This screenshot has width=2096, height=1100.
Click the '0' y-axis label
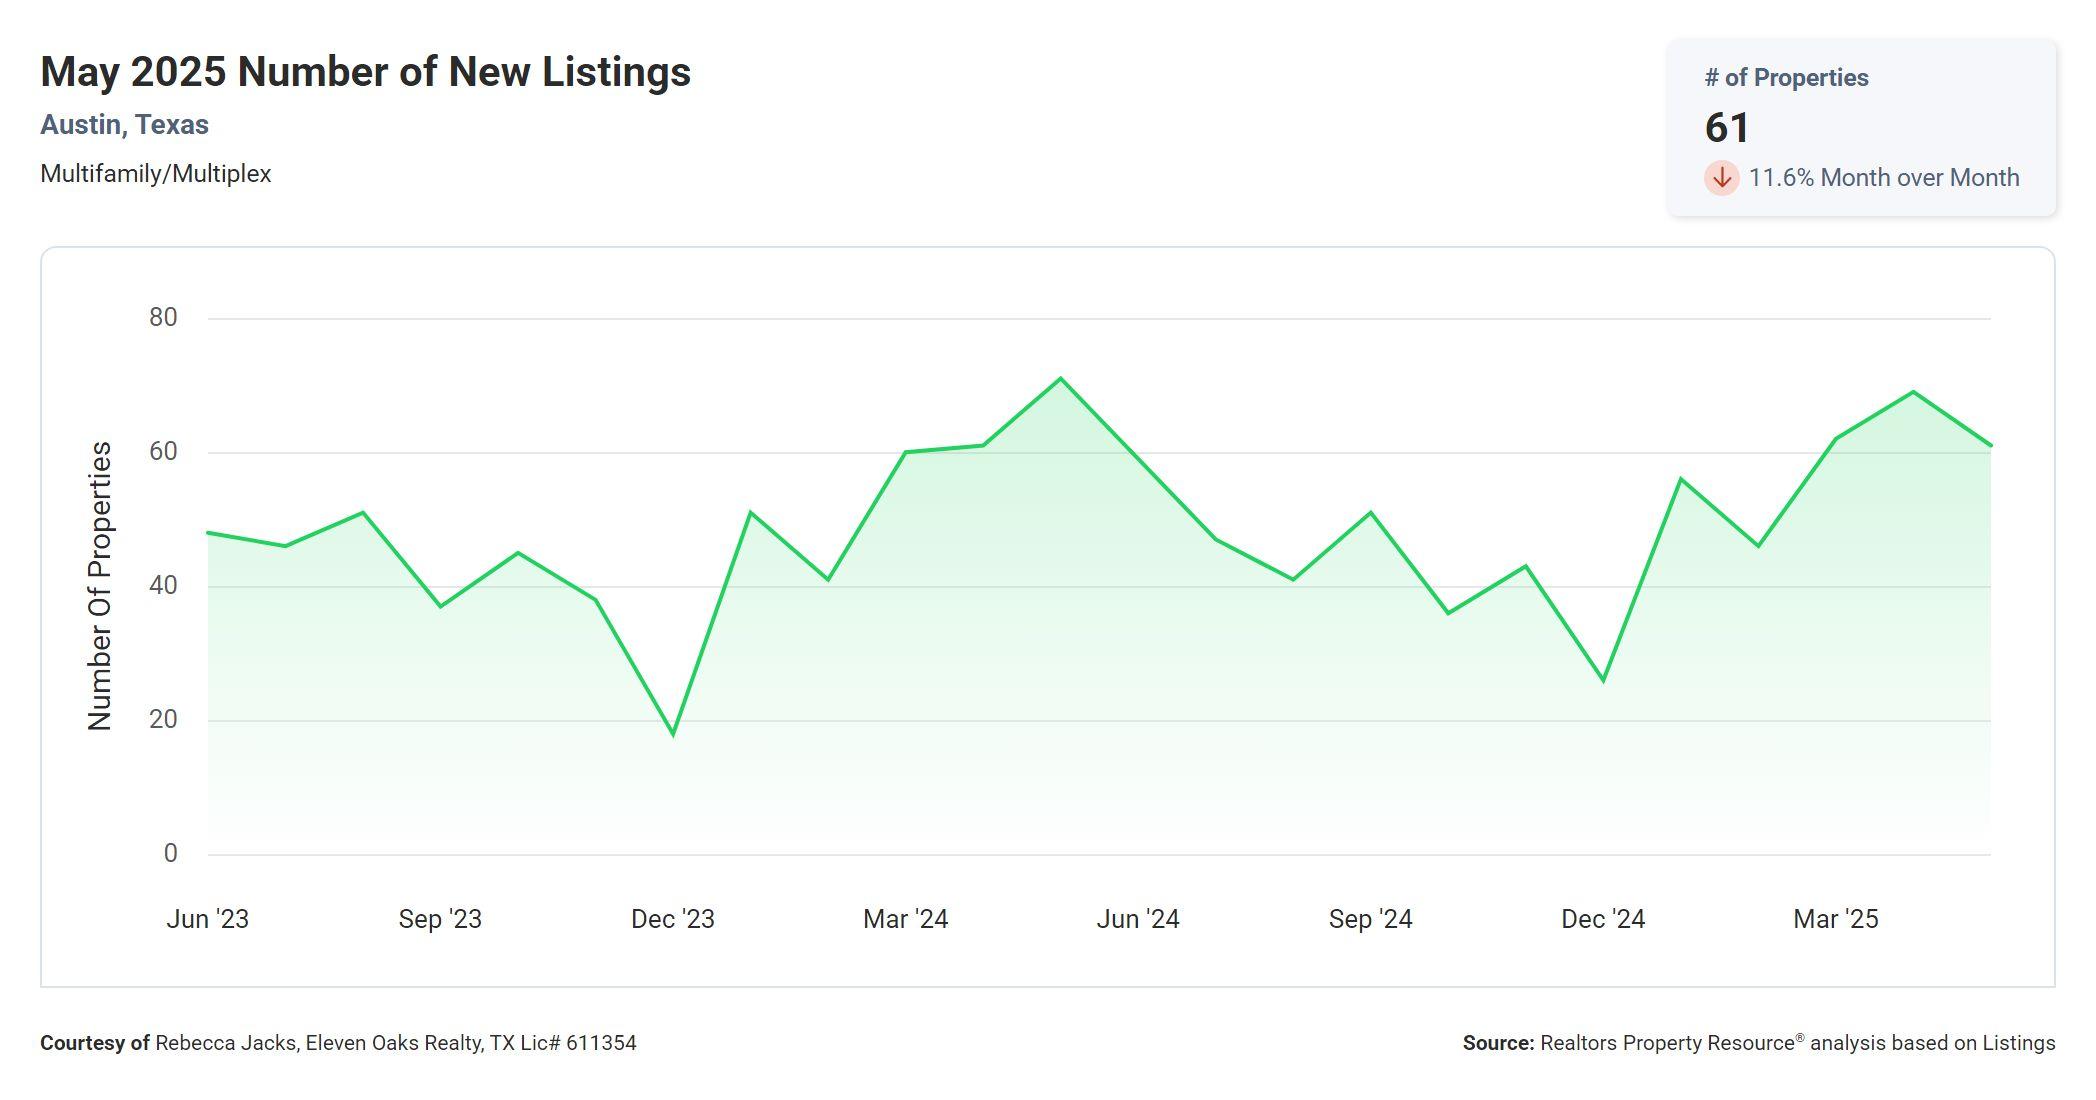pyautogui.click(x=170, y=854)
